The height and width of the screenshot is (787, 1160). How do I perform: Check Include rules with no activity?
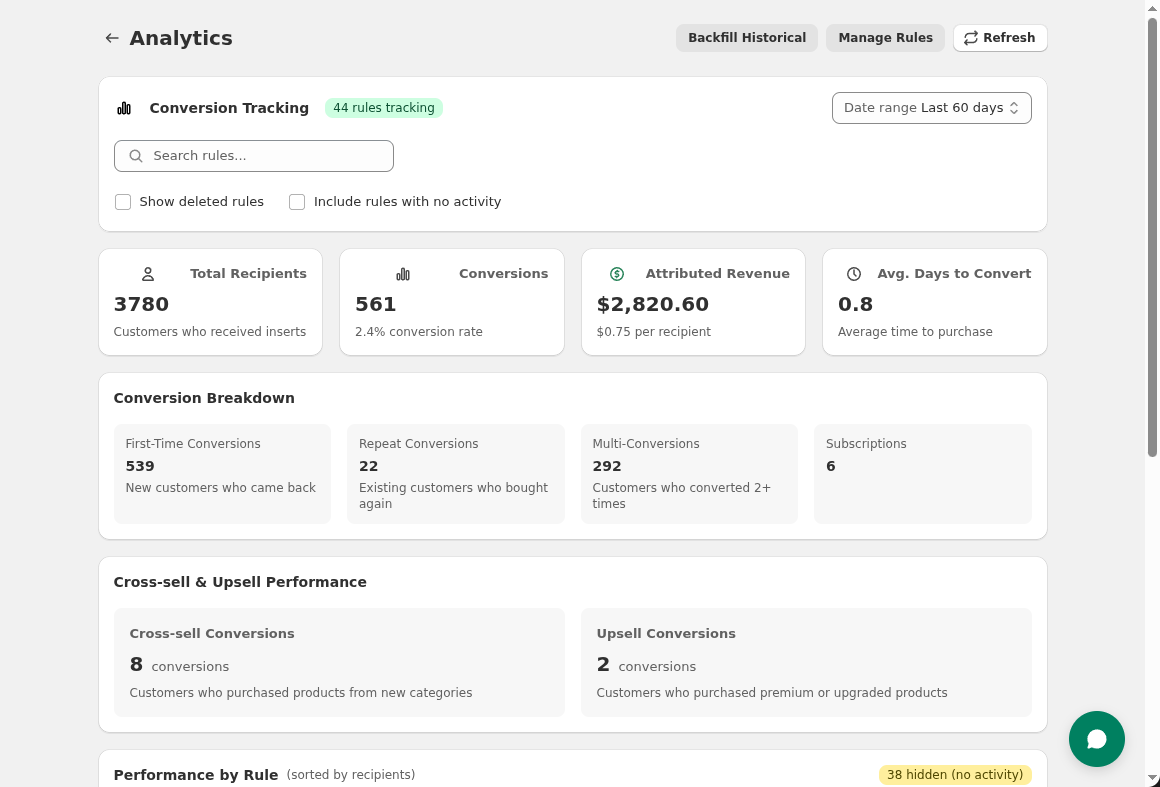pos(297,202)
